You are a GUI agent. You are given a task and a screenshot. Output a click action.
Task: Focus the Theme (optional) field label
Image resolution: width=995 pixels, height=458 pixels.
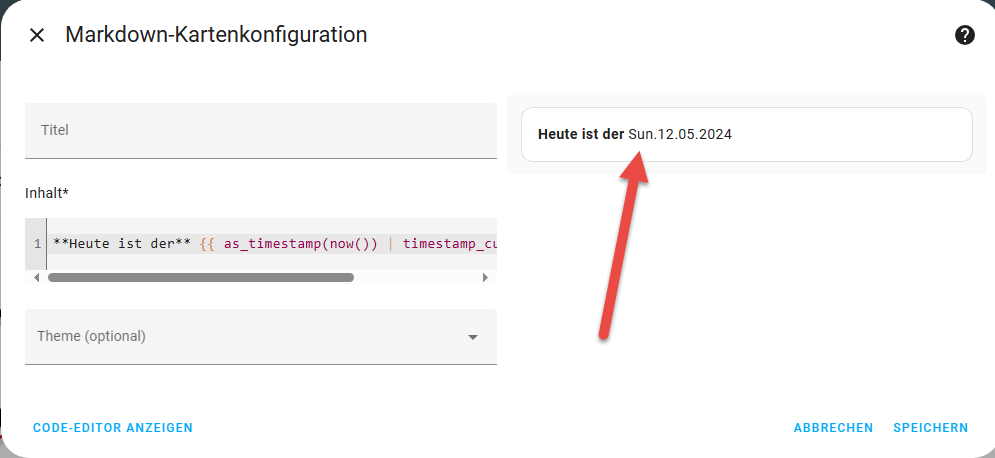coord(91,336)
